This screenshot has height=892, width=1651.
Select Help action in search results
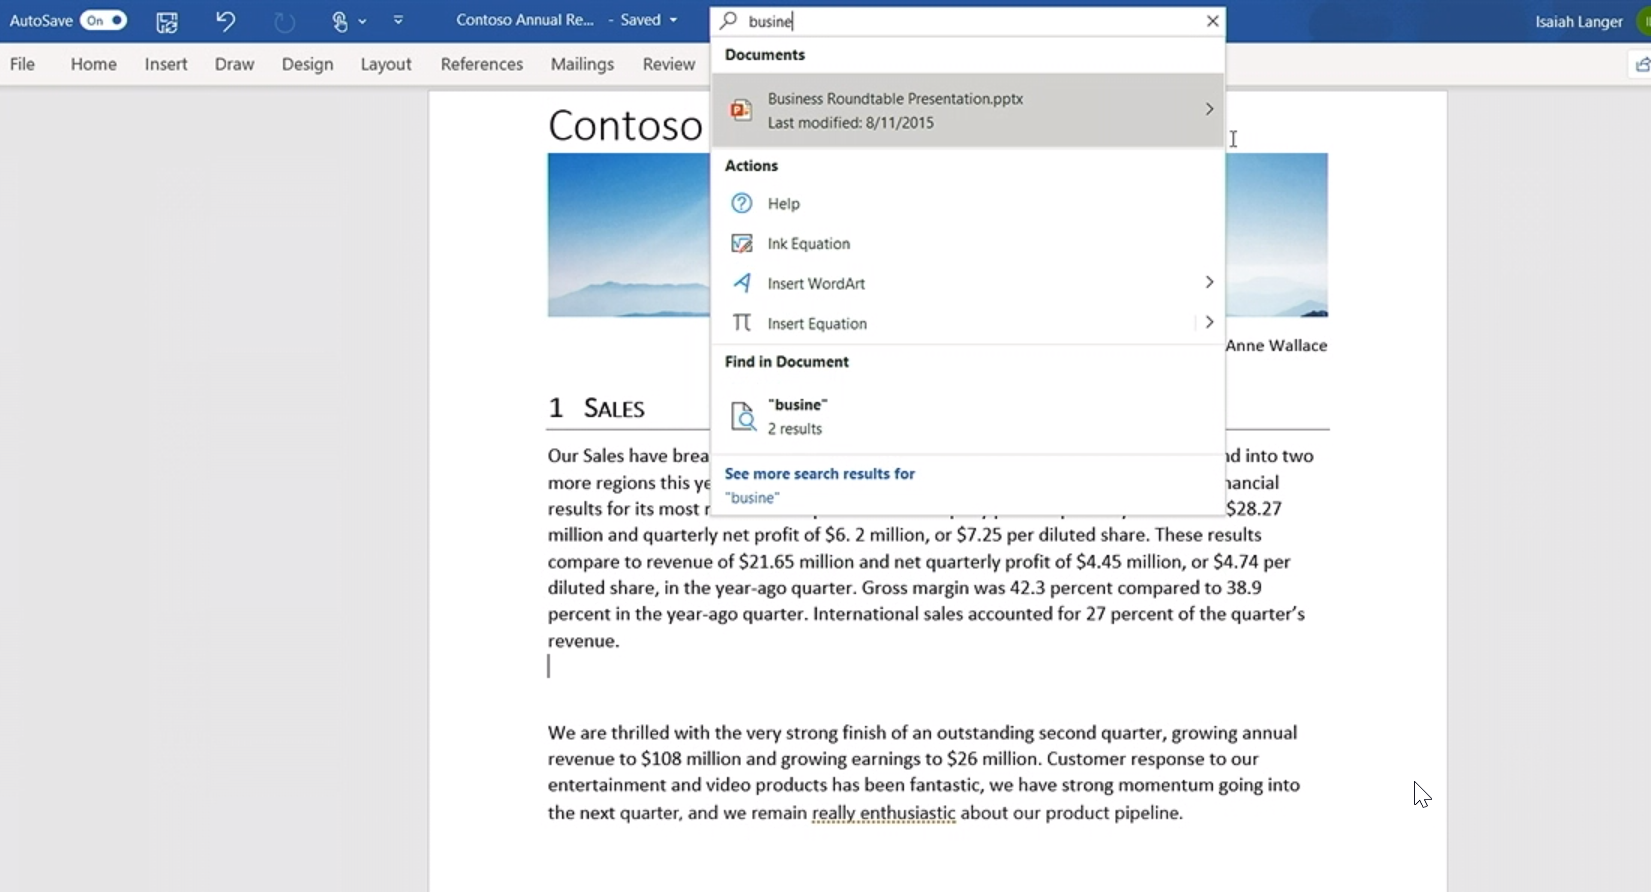[783, 204]
